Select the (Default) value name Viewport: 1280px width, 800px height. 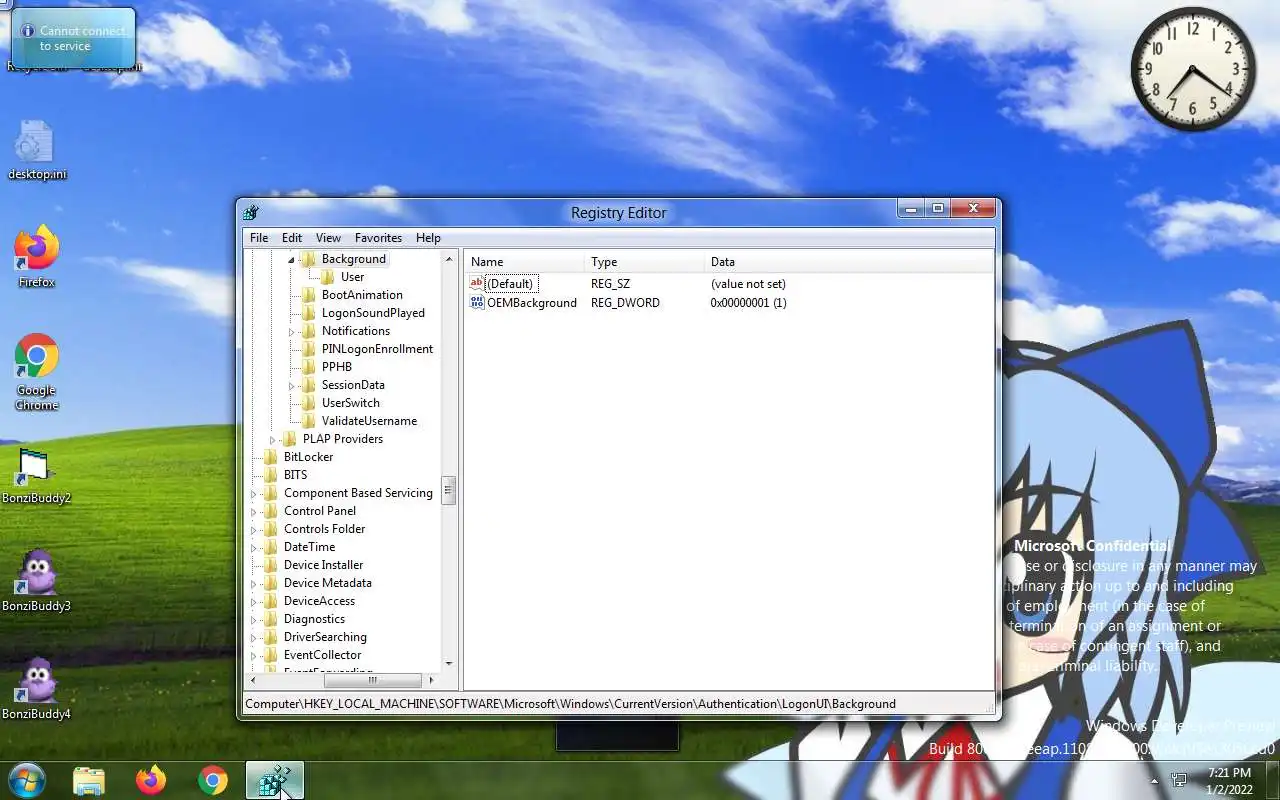click(510, 284)
